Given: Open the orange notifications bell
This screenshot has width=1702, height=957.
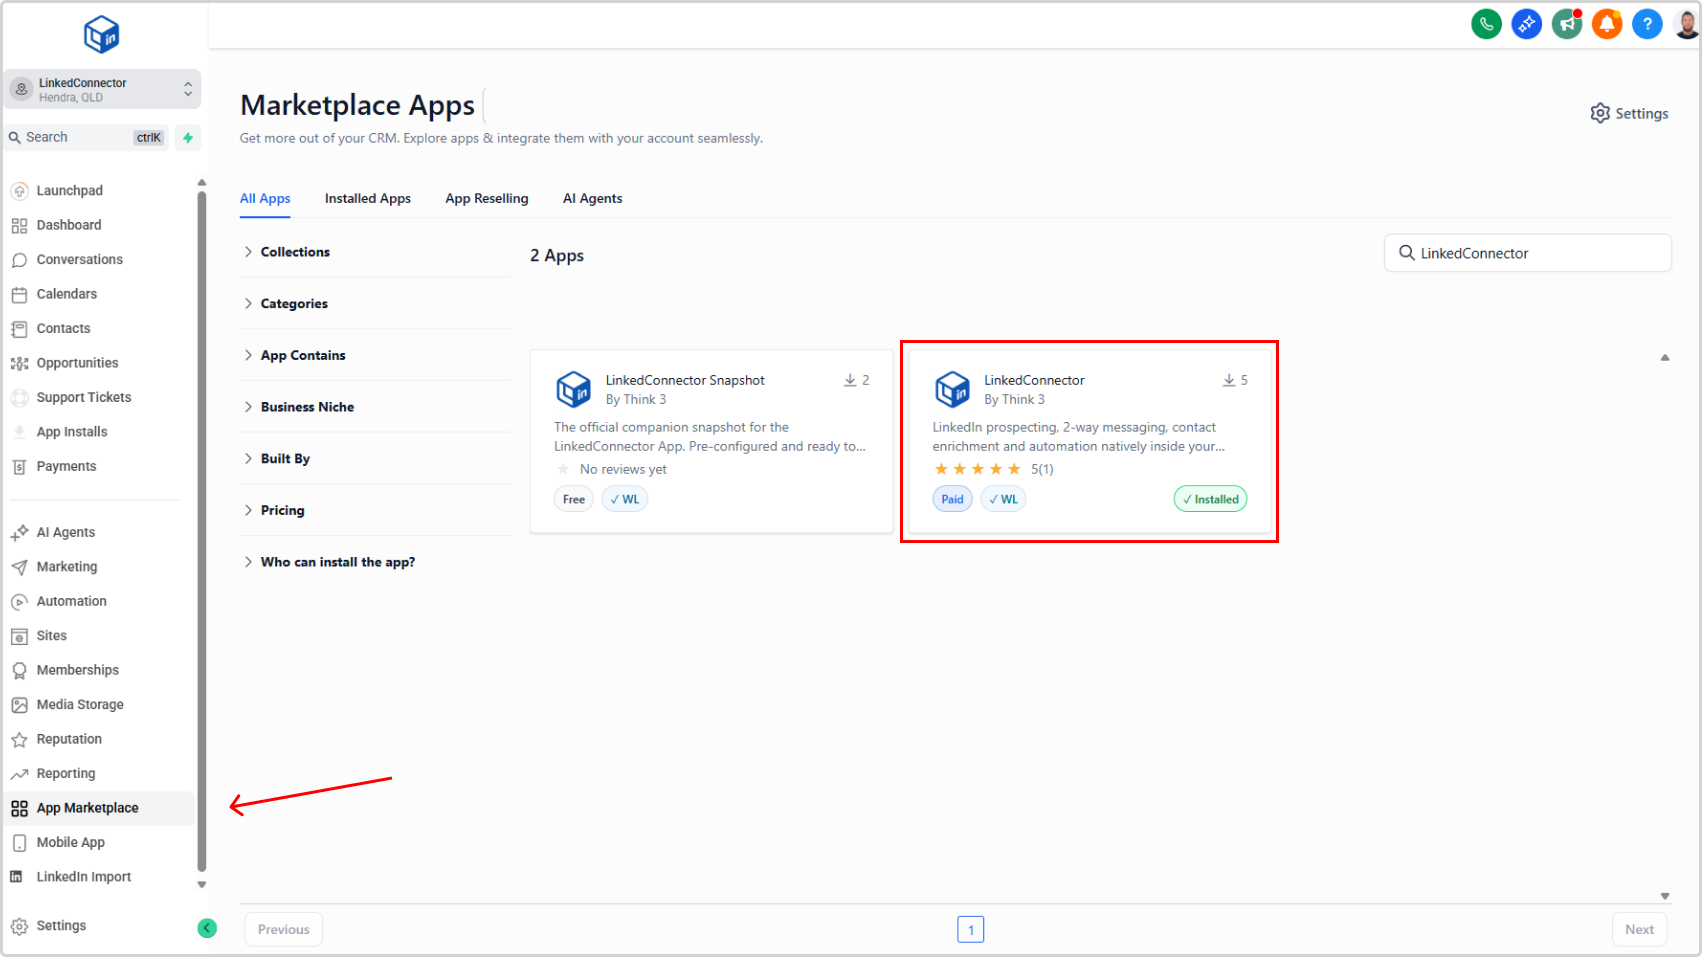Looking at the screenshot, I should click(1606, 24).
